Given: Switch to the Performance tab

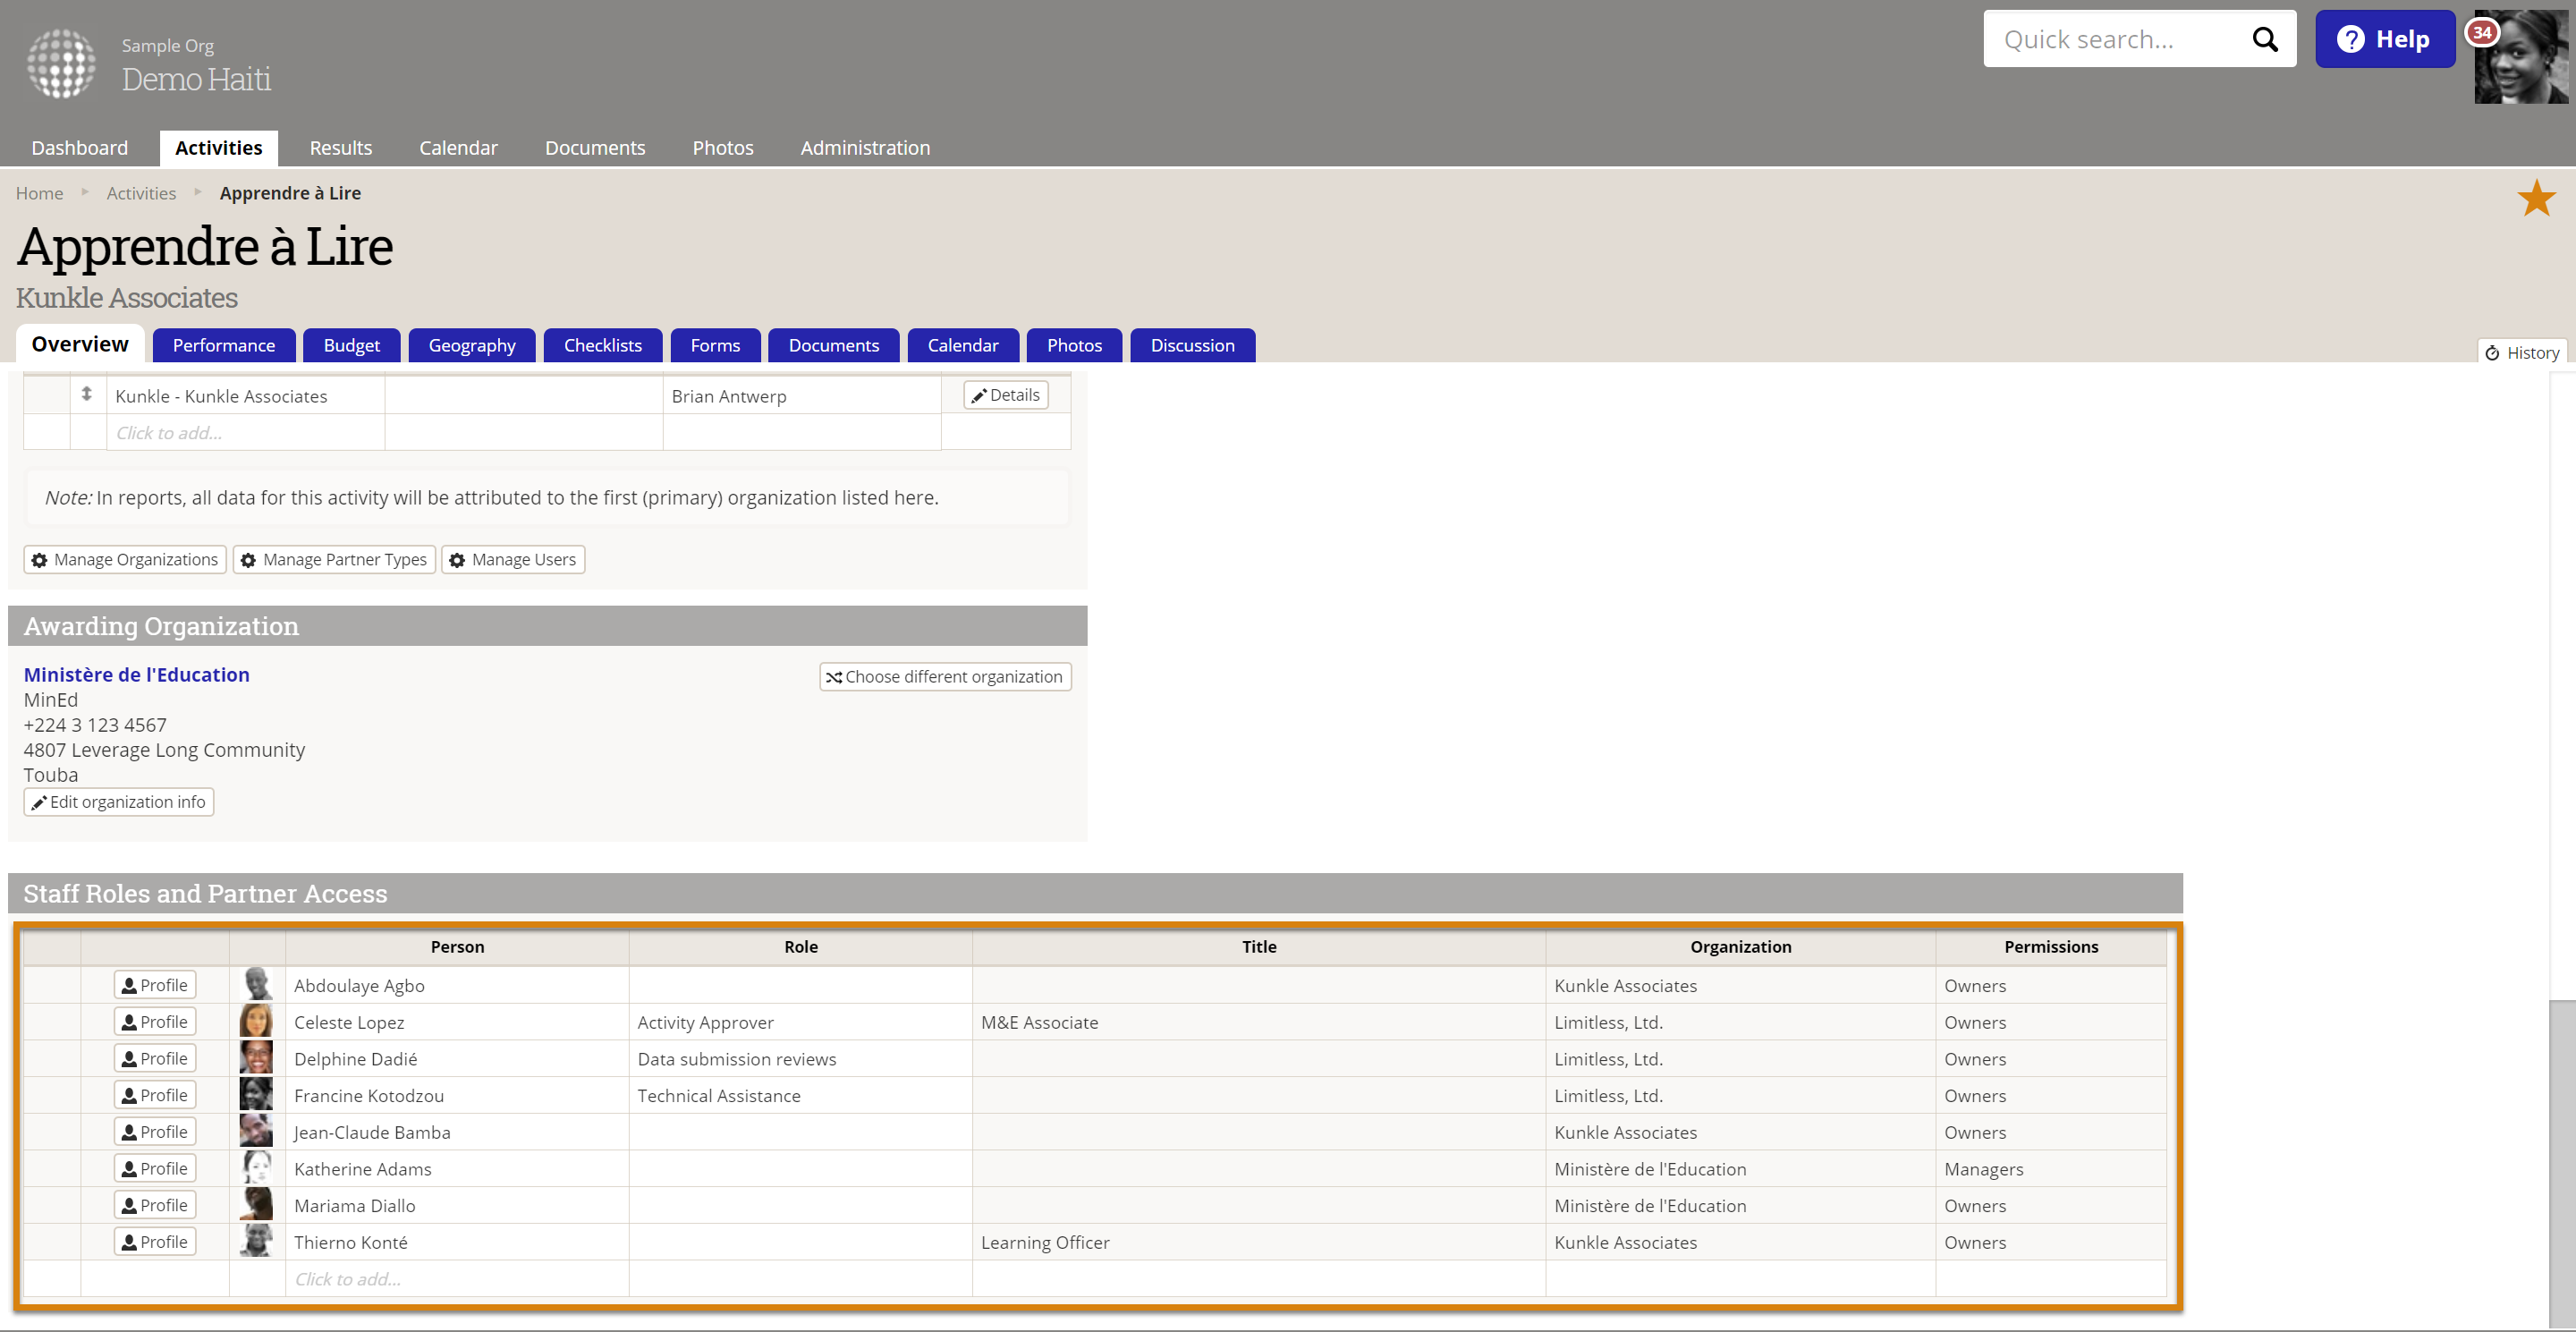Looking at the screenshot, I should 223,345.
